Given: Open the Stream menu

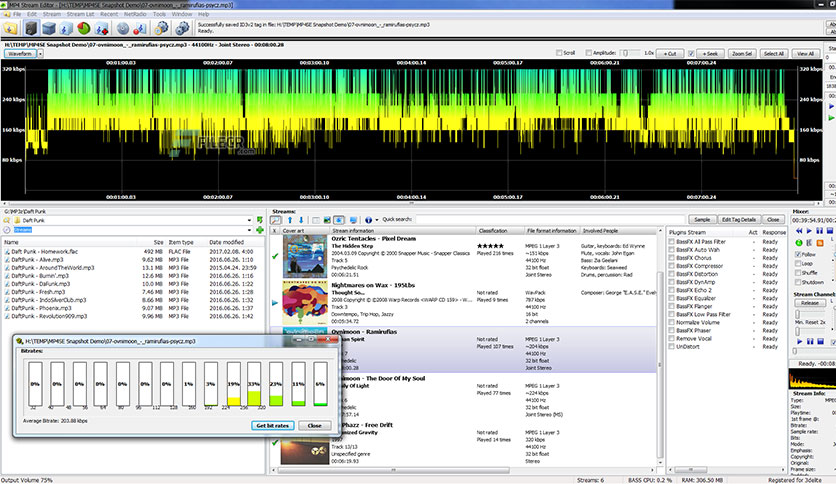Looking at the screenshot, I should [x=52, y=14].
